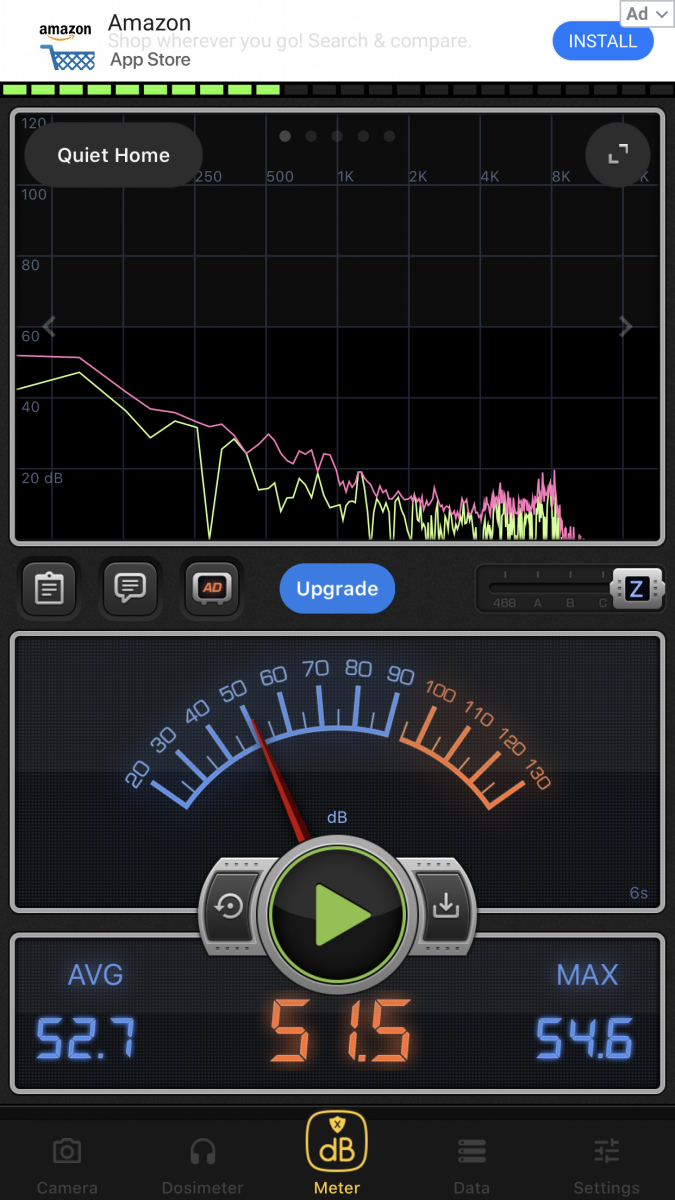Tap the speech bubble comment icon
This screenshot has height=1200, width=675.
pos(131,588)
